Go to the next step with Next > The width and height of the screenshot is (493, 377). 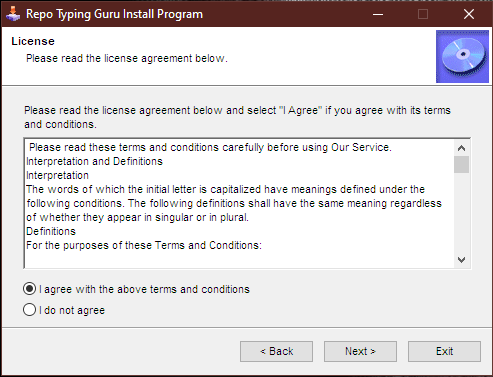tap(360, 351)
